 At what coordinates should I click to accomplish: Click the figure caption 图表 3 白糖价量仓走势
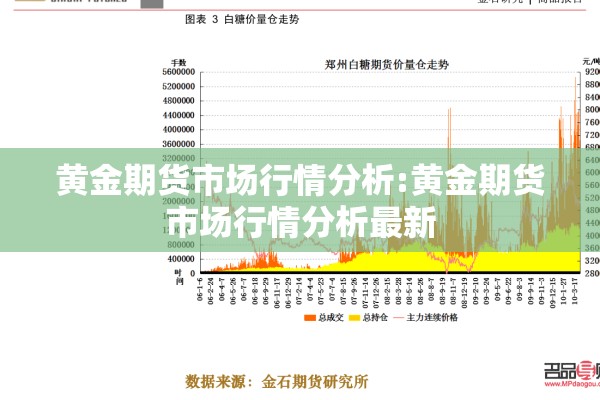242,19
